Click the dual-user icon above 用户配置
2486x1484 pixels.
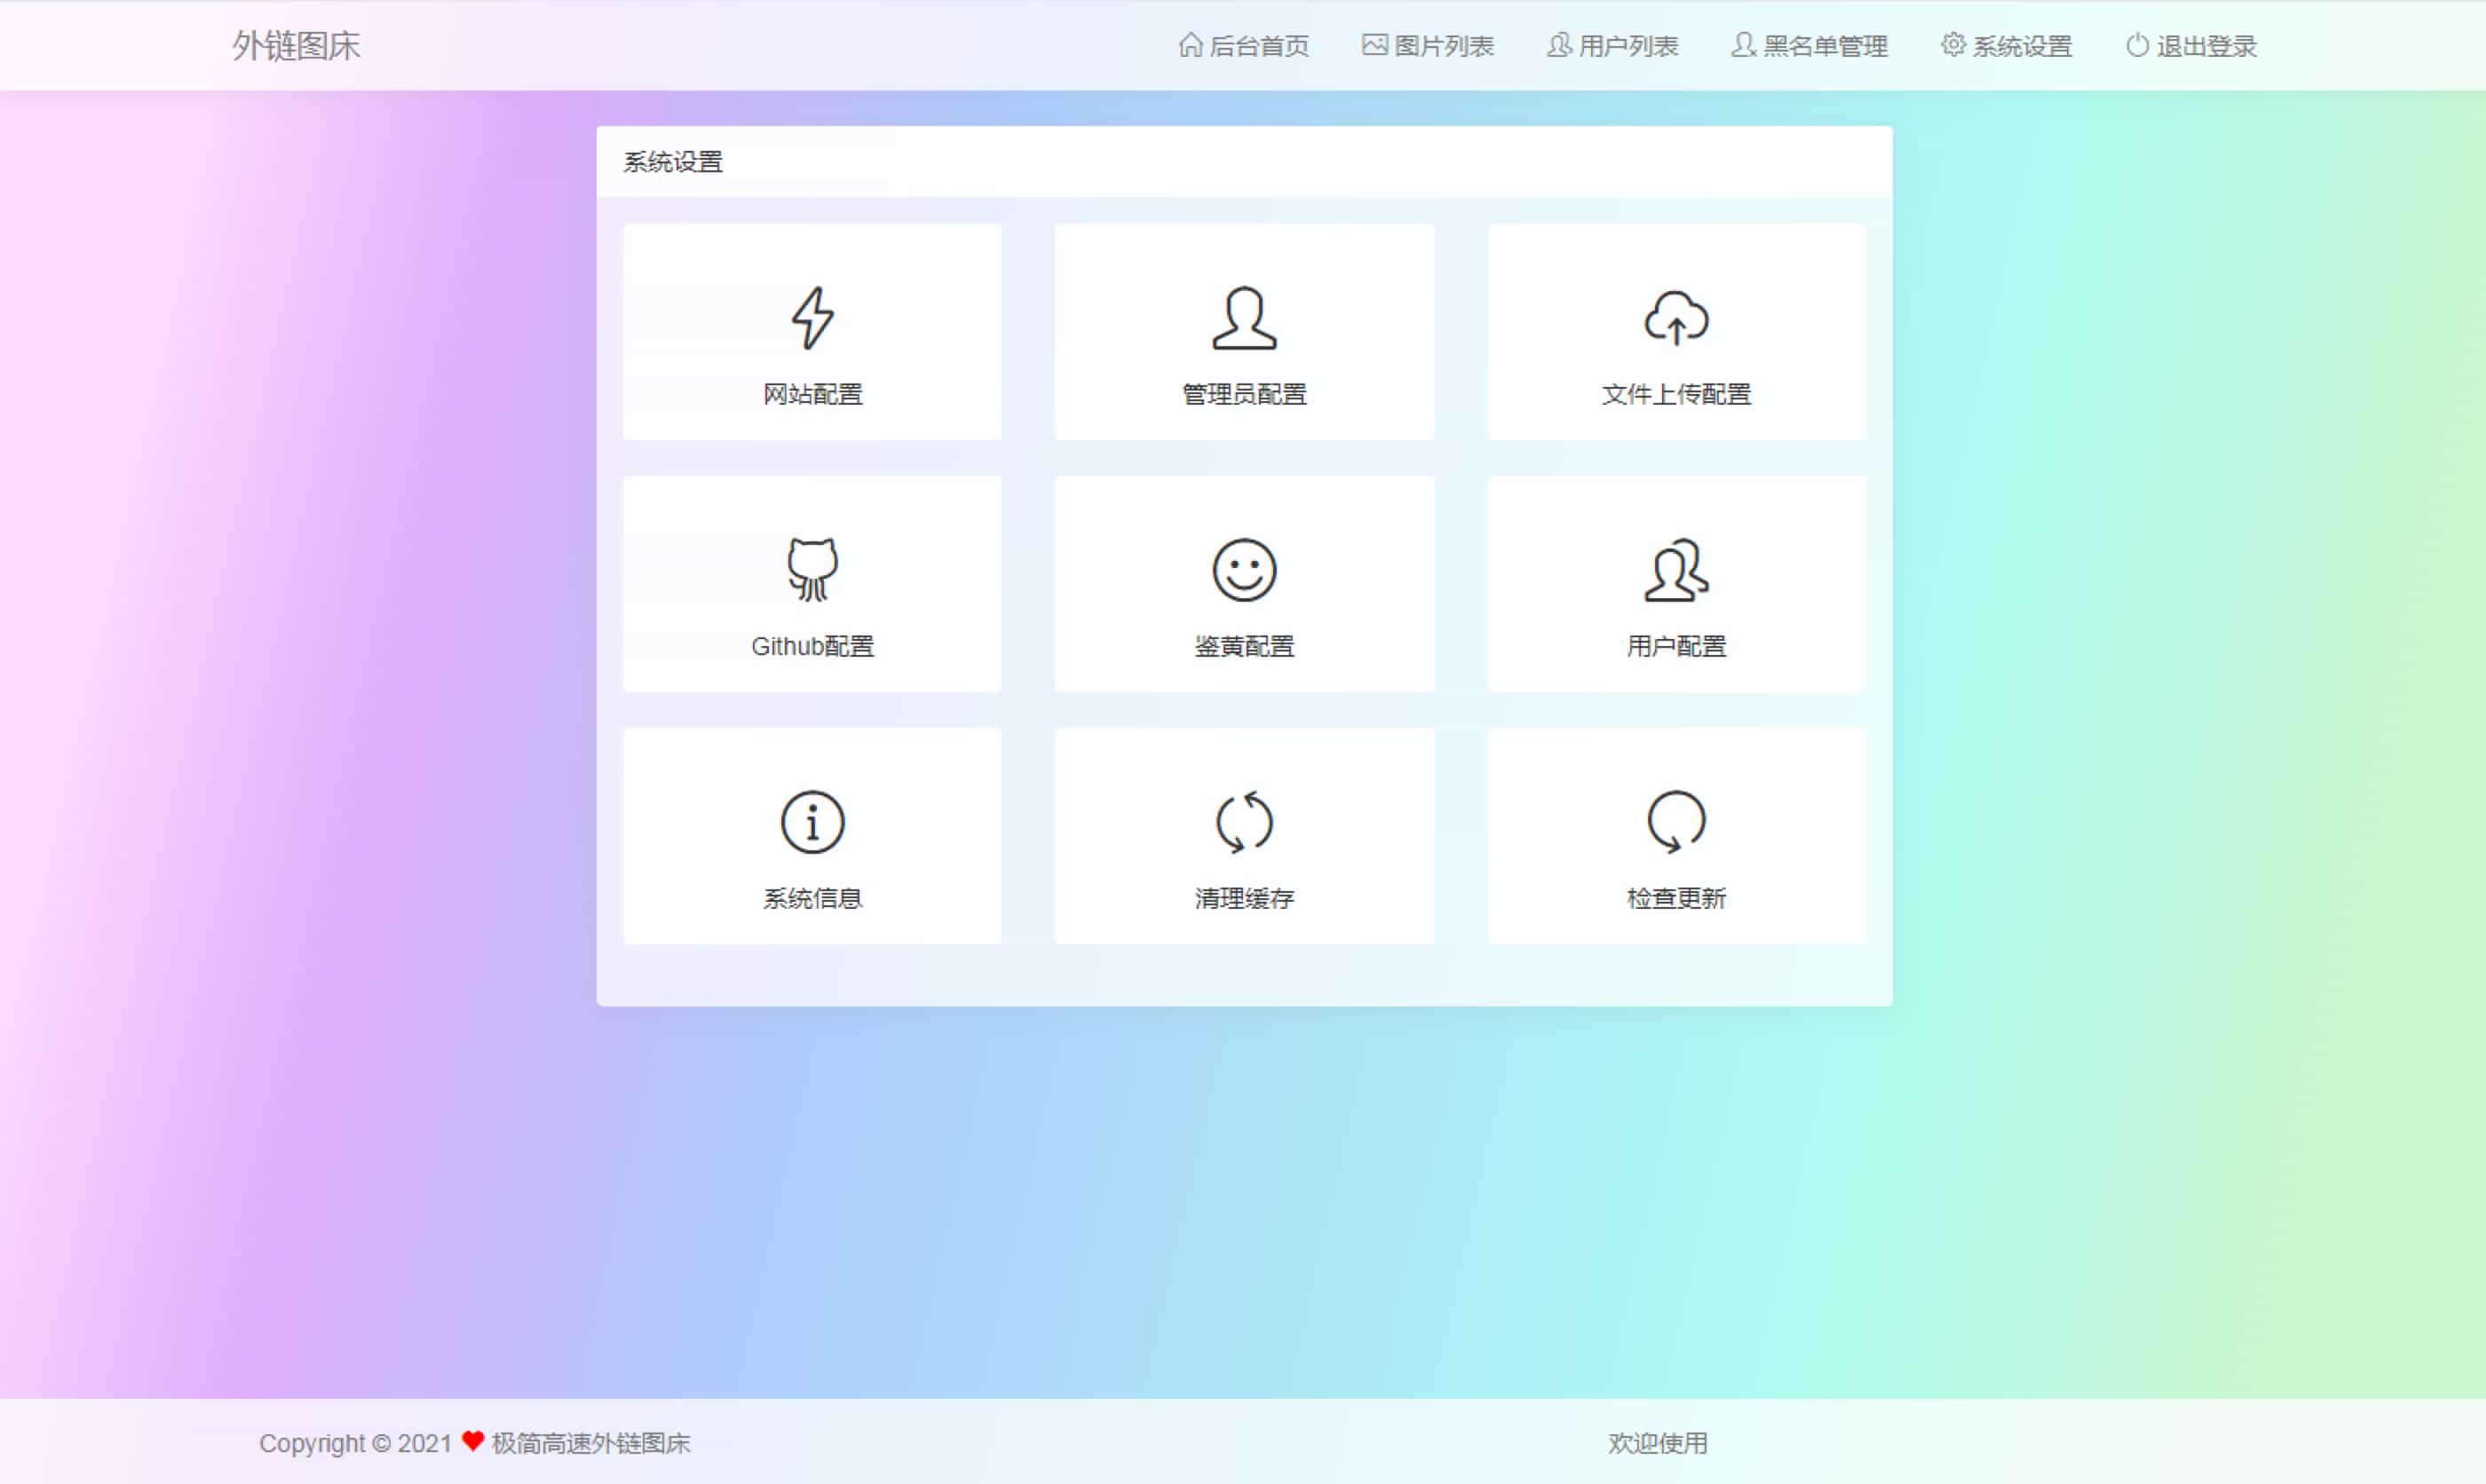pos(1676,570)
